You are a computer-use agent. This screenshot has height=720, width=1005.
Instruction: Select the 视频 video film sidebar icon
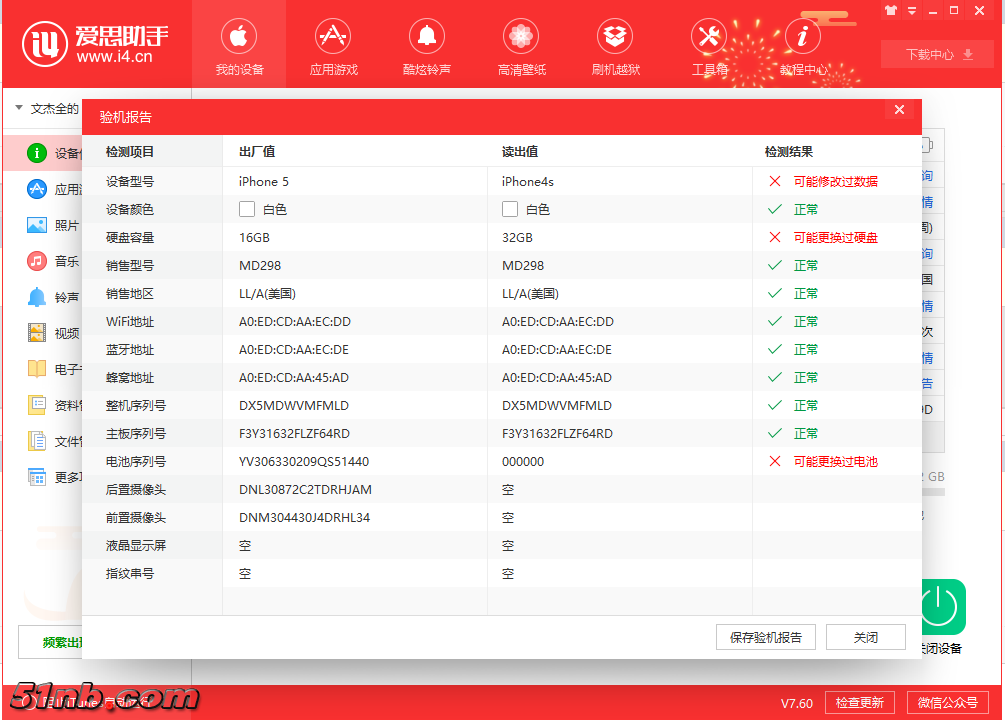[x=37, y=333]
